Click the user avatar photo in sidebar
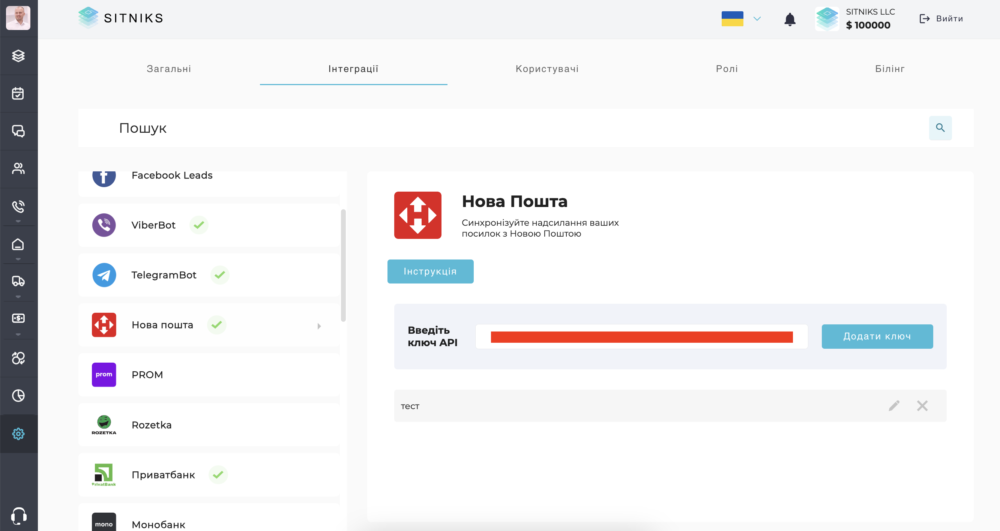Viewport: 1000px width, 531px height. (18, 18)
